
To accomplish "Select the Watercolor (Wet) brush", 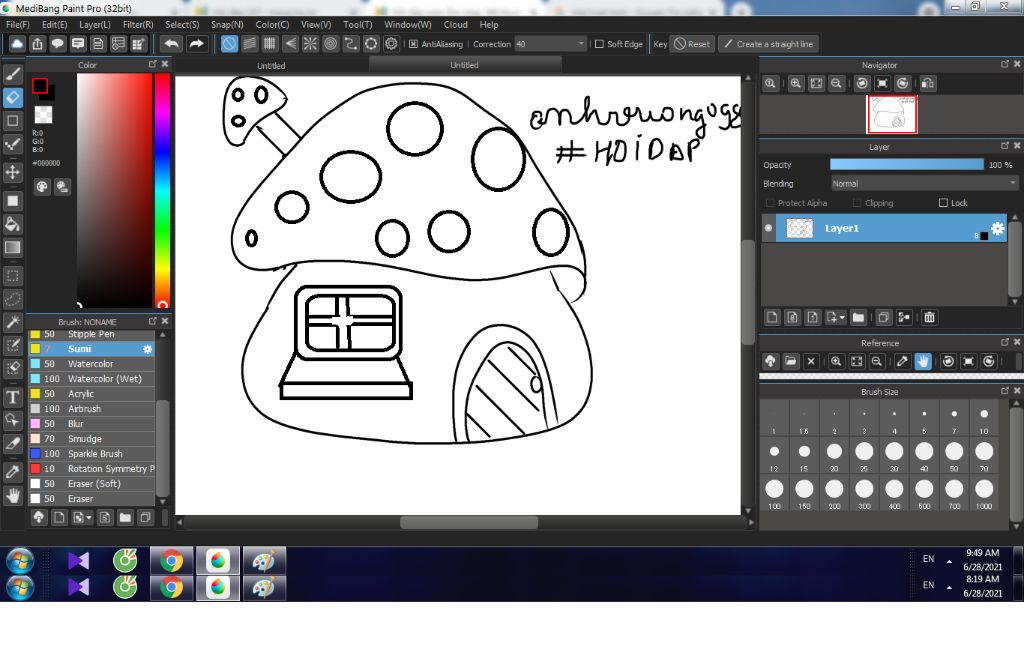I will pyautogui.click(x=91, y=379).
